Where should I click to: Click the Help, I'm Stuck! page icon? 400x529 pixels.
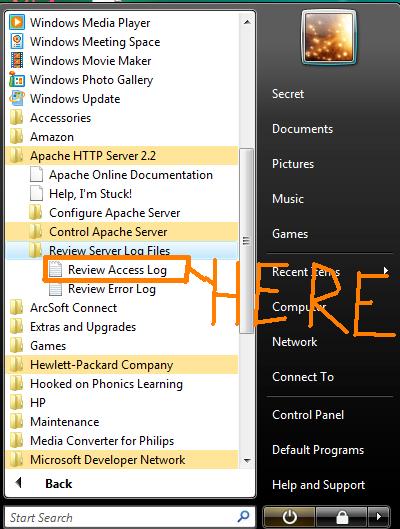pos(36,193)
